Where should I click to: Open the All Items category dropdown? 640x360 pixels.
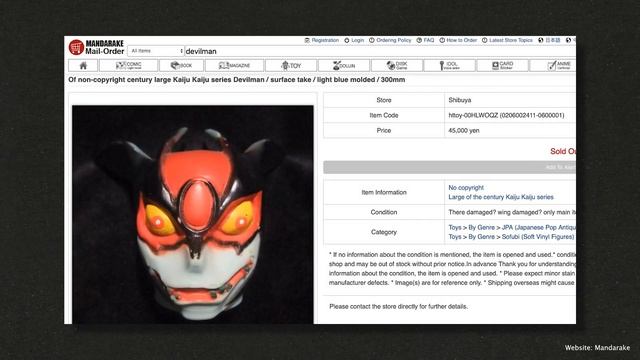156,51
